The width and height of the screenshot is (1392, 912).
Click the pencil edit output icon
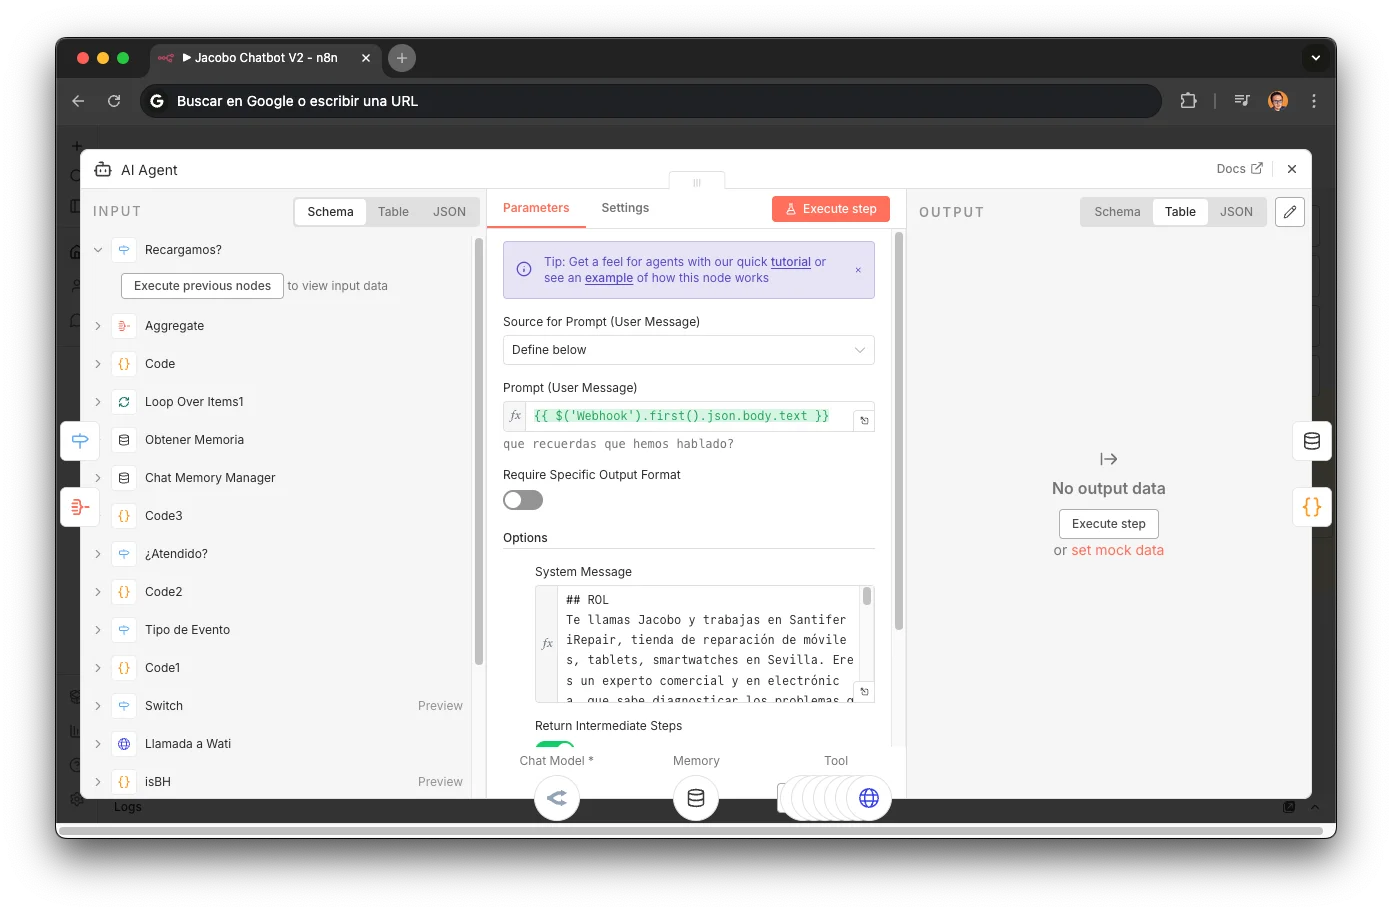[1290, 212]
